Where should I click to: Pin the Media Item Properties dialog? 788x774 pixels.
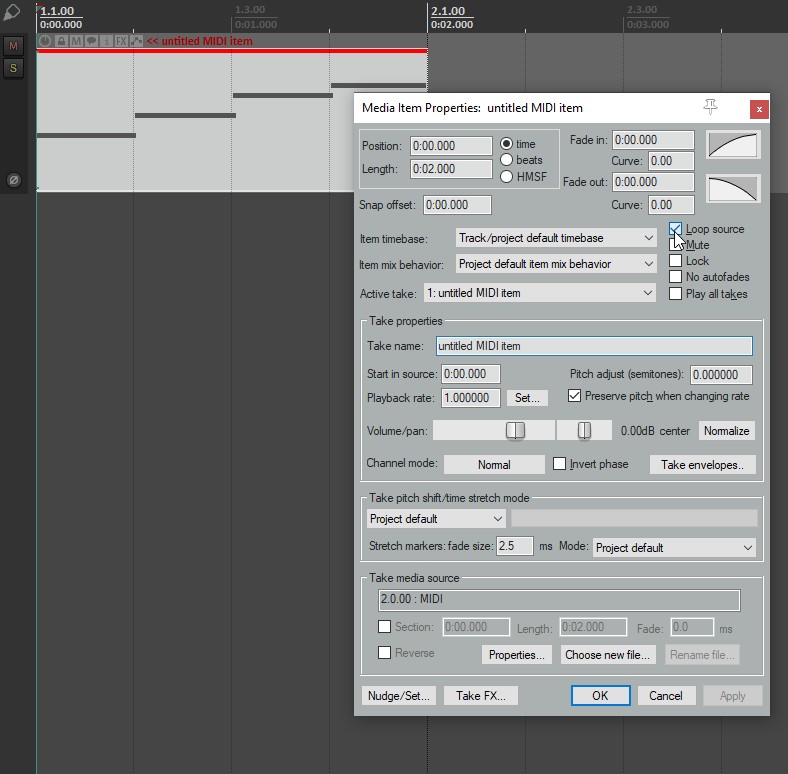711,107
